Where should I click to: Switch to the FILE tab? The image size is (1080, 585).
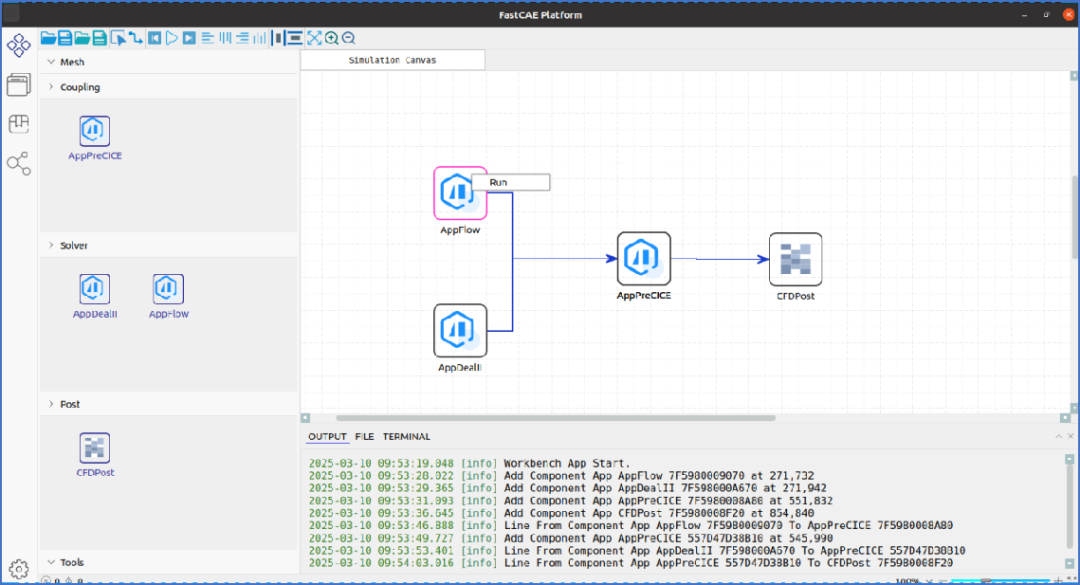pyautogui.click(x=364, y=436)
